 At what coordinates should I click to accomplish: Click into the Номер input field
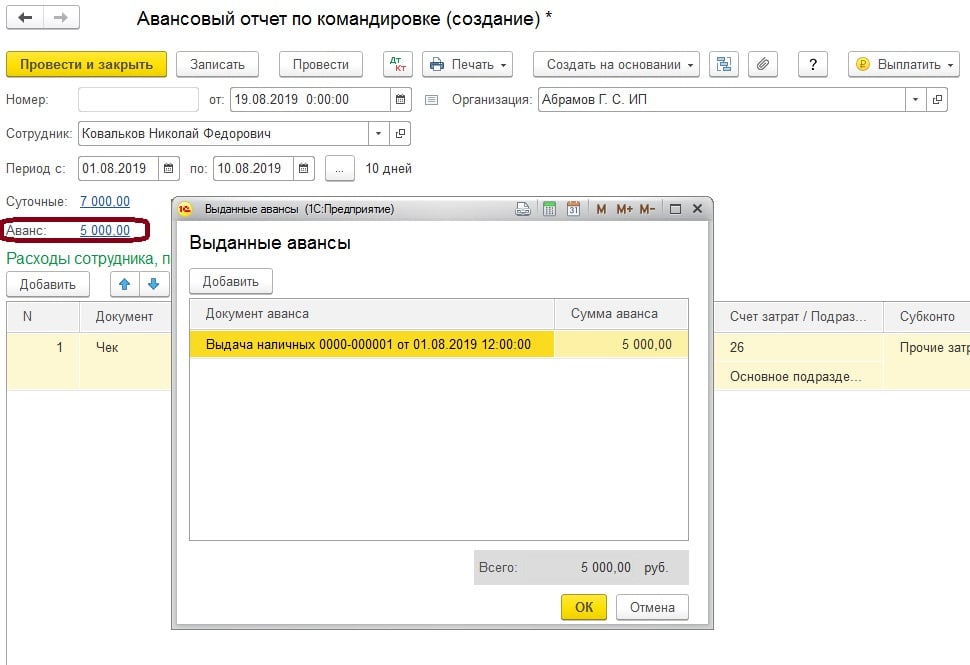point(138,100)
